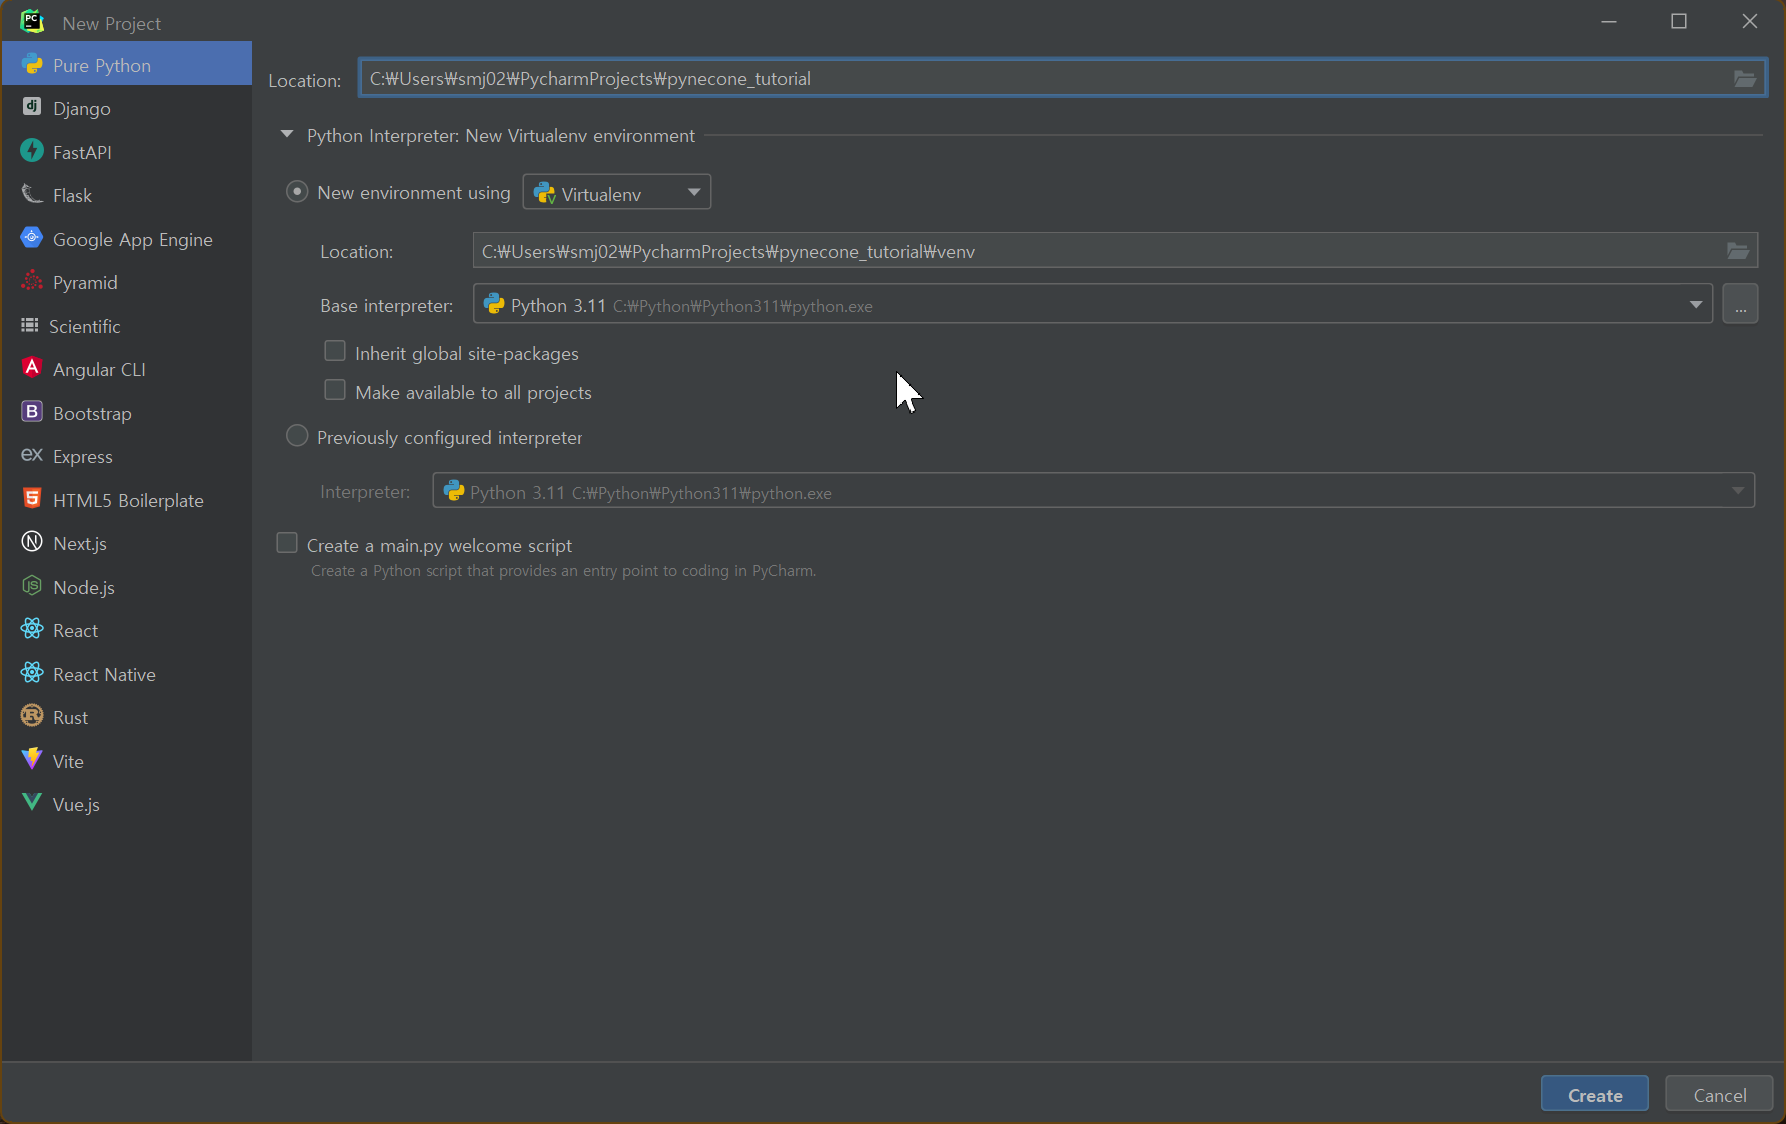Click the Node.js hexagon icon
The height and width of the screenshot is (1124, 1786).
coord(32,586)
